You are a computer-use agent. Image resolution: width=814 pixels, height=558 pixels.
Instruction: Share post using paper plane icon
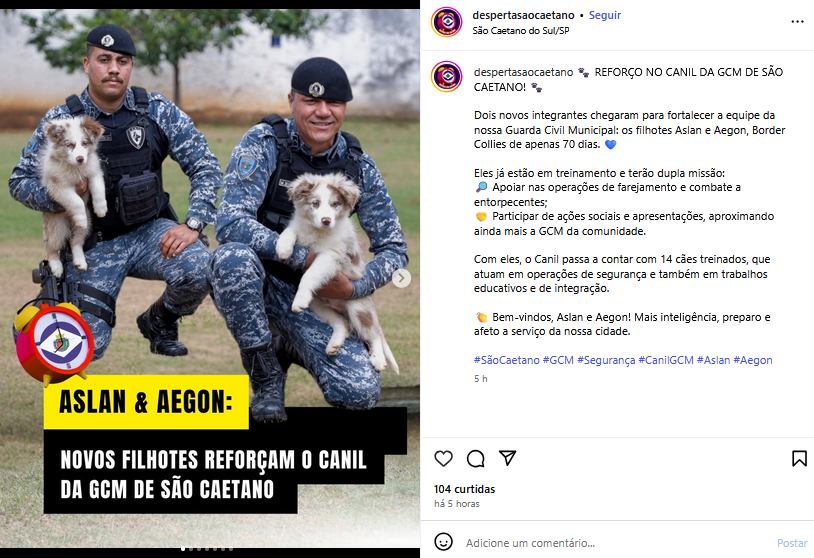[508, 458]
